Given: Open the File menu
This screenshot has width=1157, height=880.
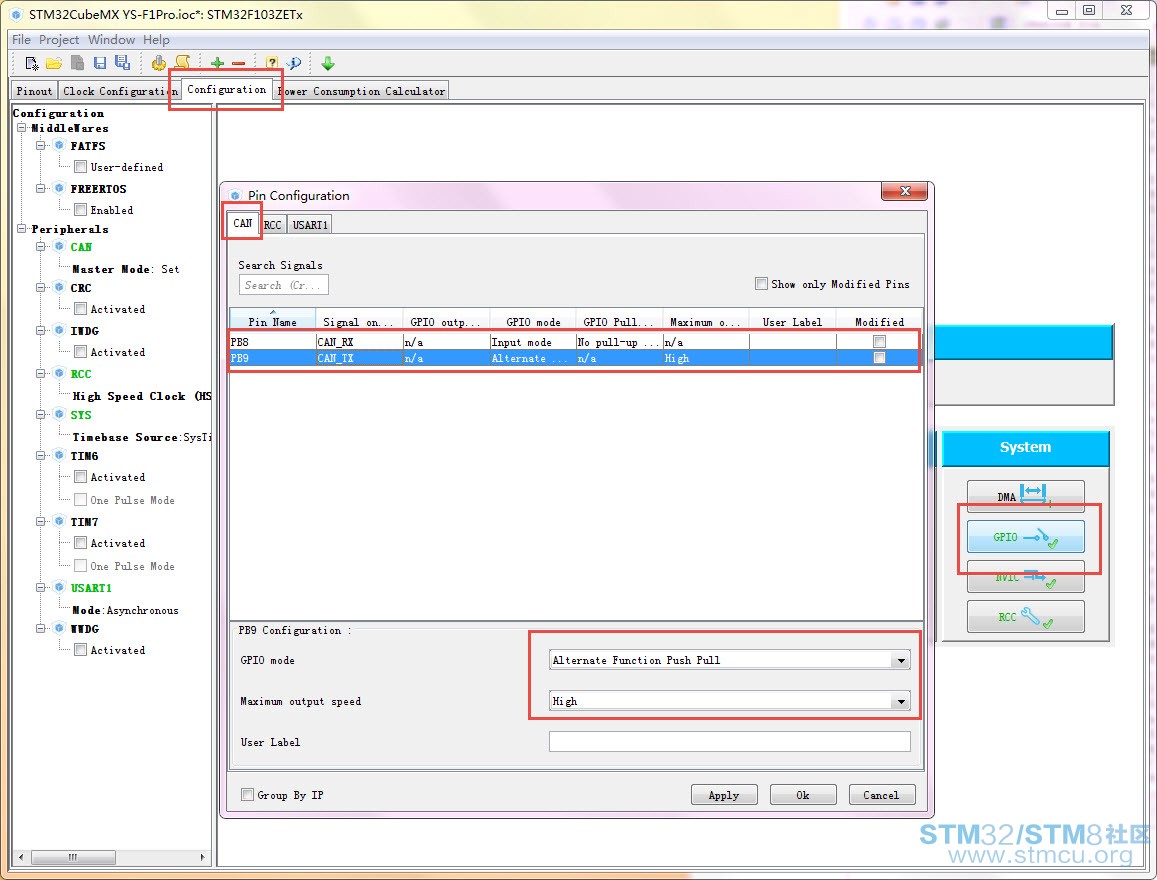Looking at the screenshot, I should [x=21, y=39].
